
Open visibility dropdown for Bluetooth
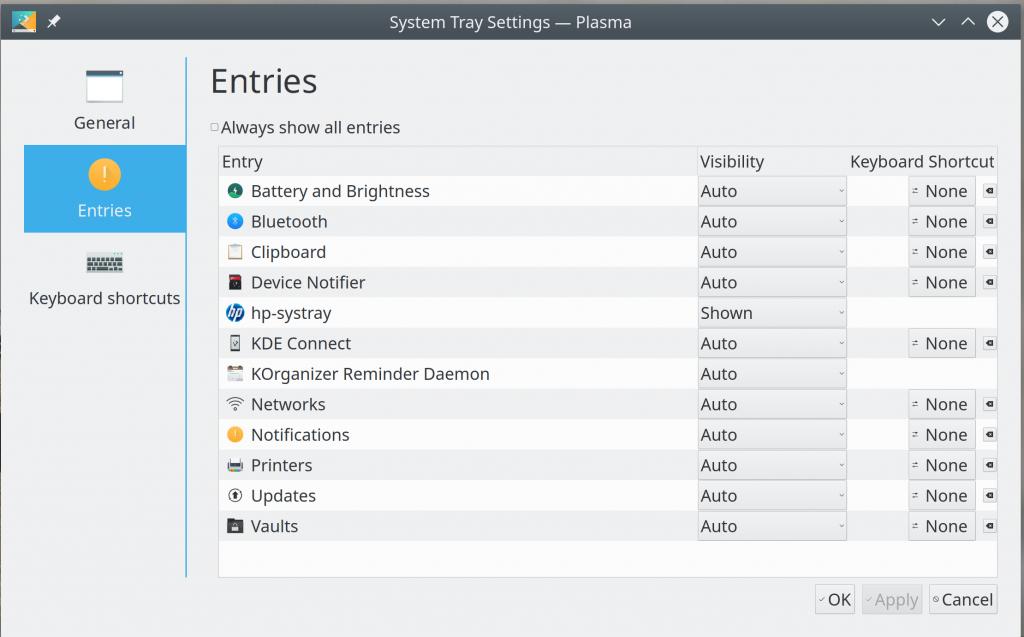click(772, 222)
